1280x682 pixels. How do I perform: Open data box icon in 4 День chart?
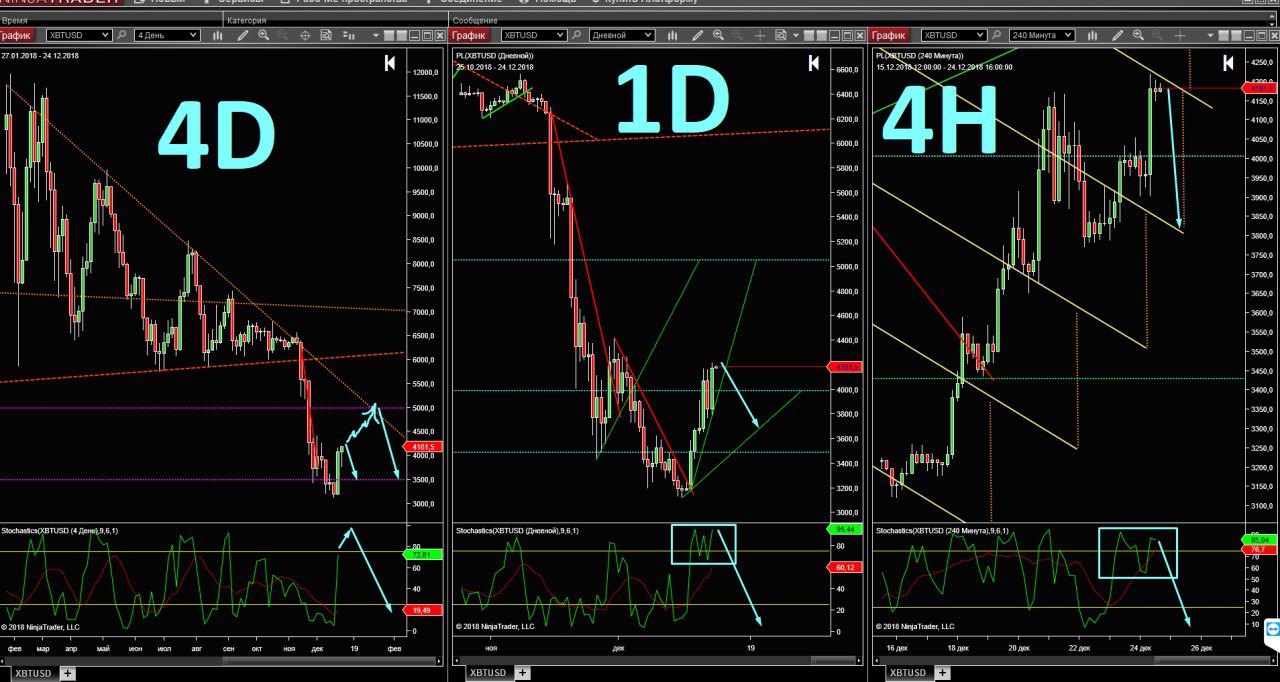(326, 35)
